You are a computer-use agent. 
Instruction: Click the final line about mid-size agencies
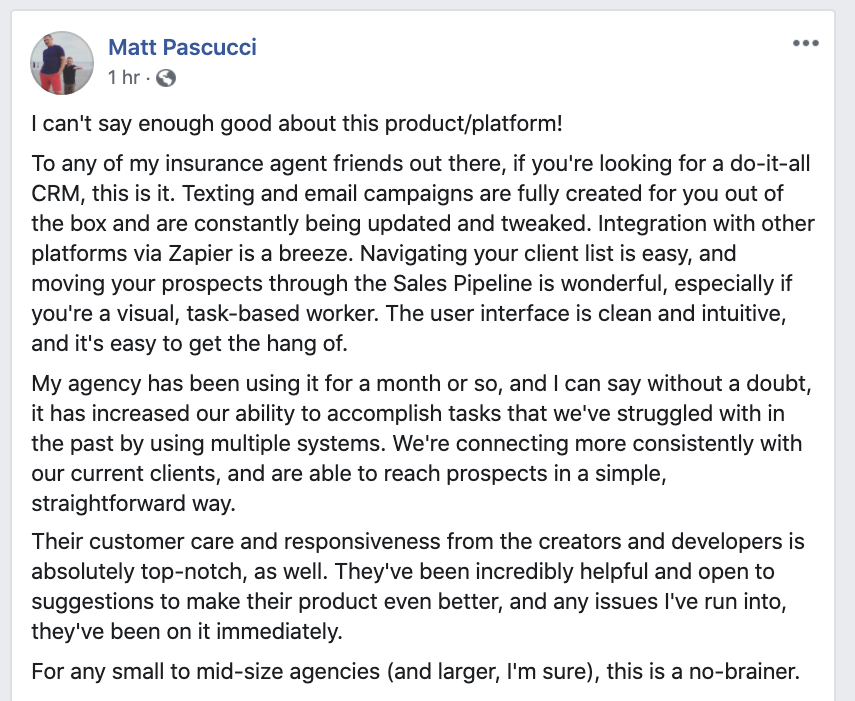point(416,672)
